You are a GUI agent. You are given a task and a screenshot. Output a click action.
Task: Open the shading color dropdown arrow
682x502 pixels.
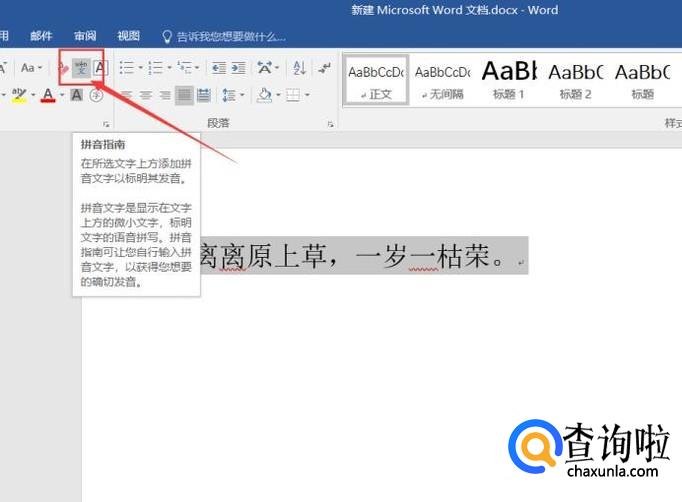278,95
